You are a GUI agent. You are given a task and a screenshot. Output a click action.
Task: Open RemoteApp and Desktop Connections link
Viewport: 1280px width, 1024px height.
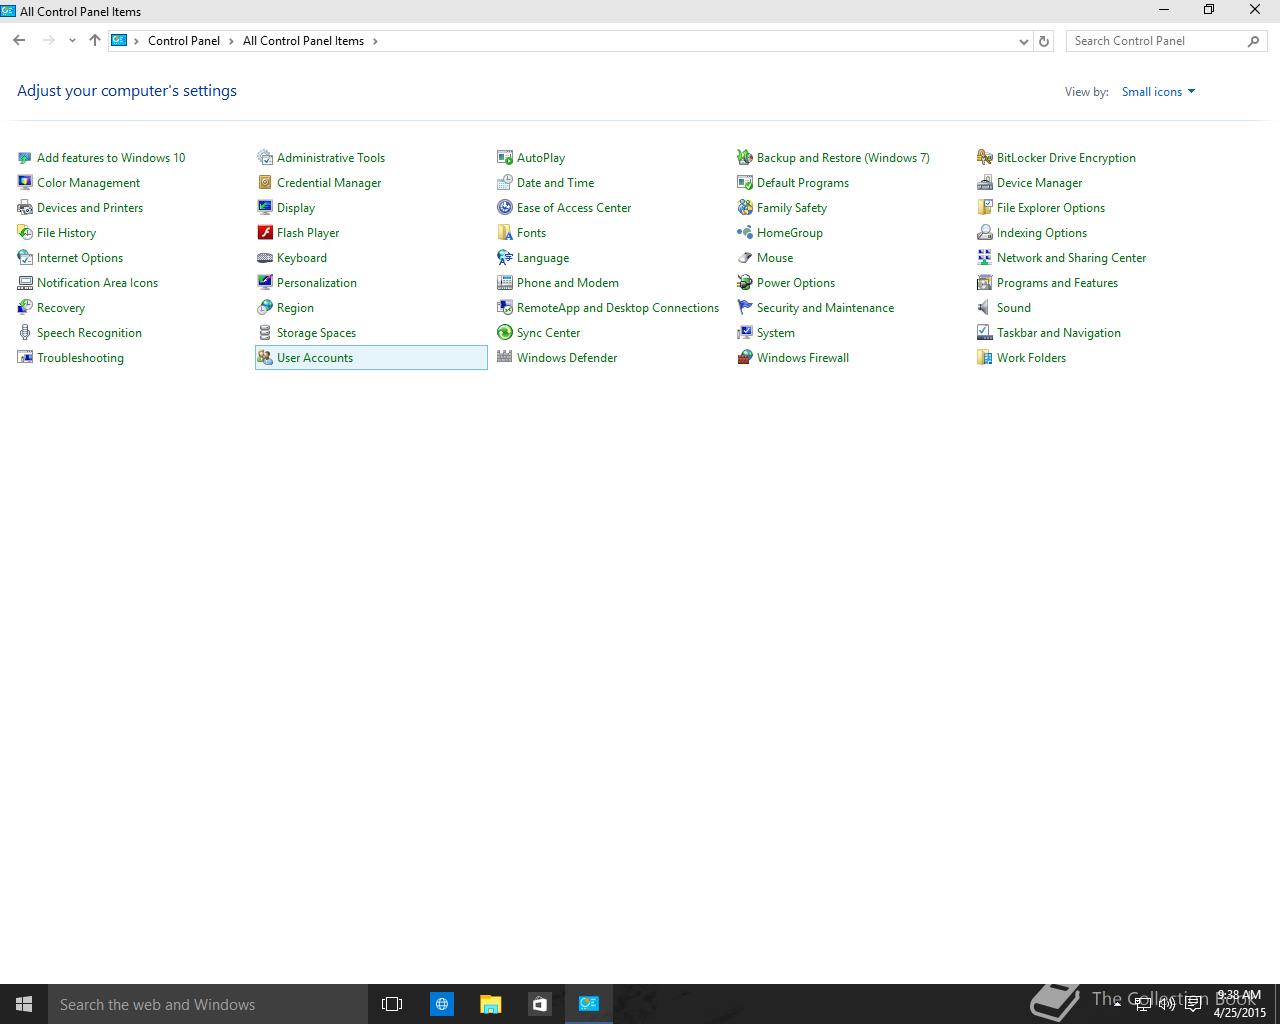pos(618,307)
